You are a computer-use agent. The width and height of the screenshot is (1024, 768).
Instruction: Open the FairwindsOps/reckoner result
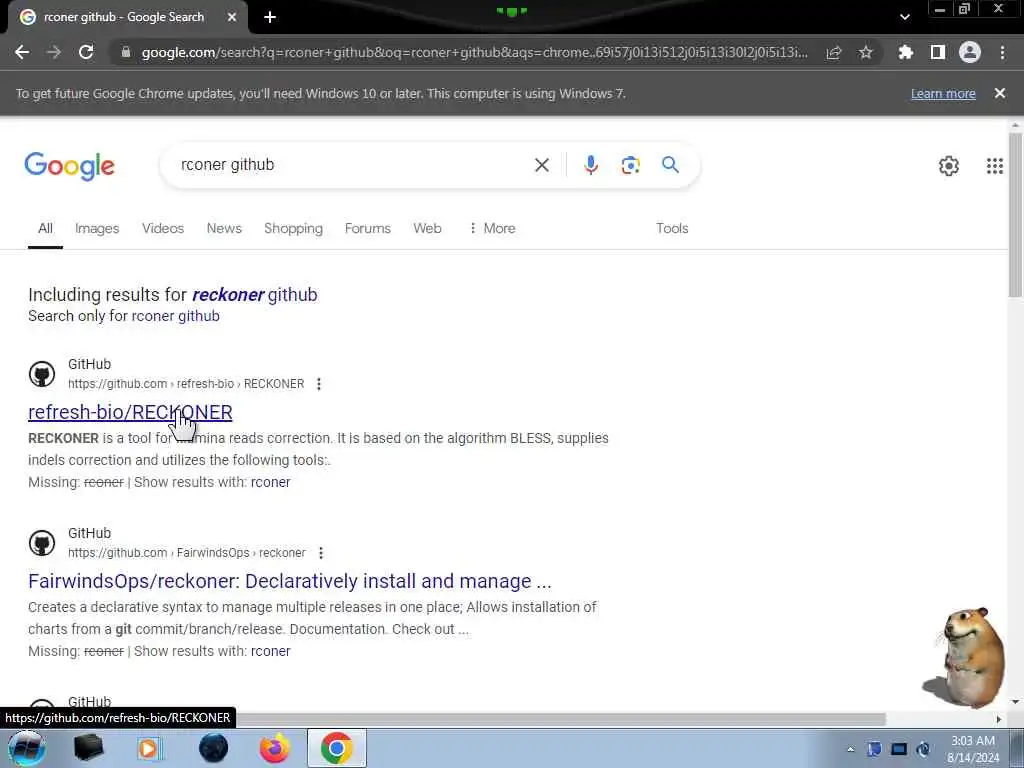pos(289,581)
